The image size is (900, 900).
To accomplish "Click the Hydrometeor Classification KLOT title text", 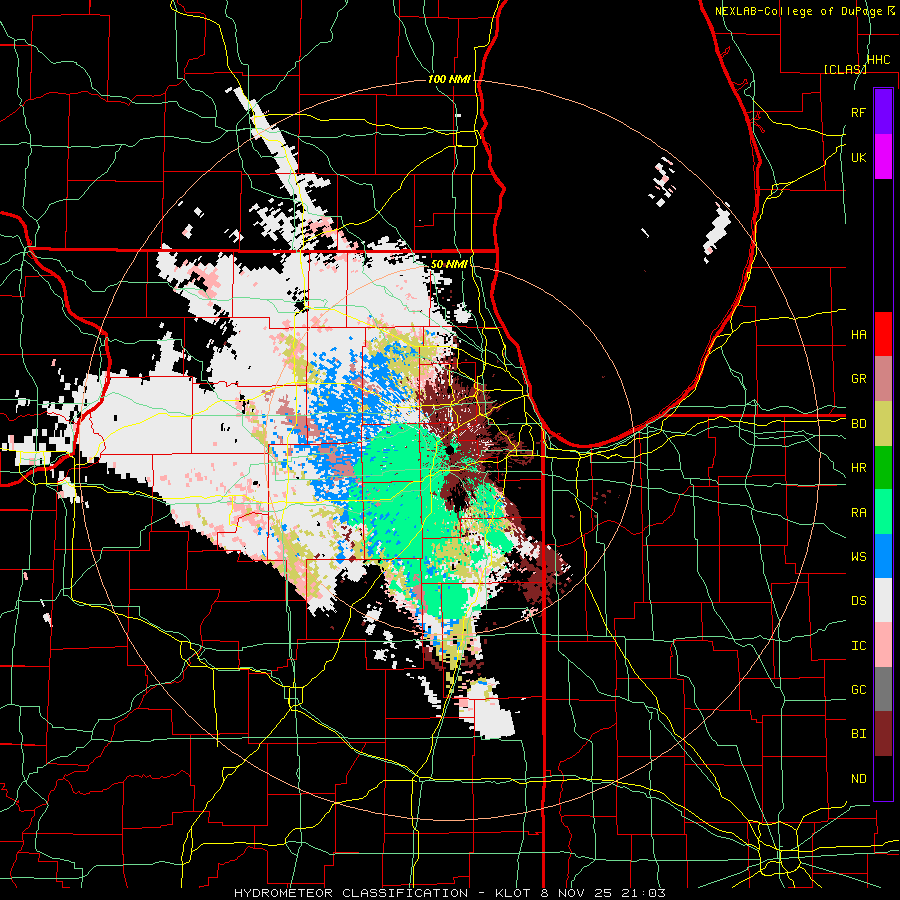I will coord(450,893).
